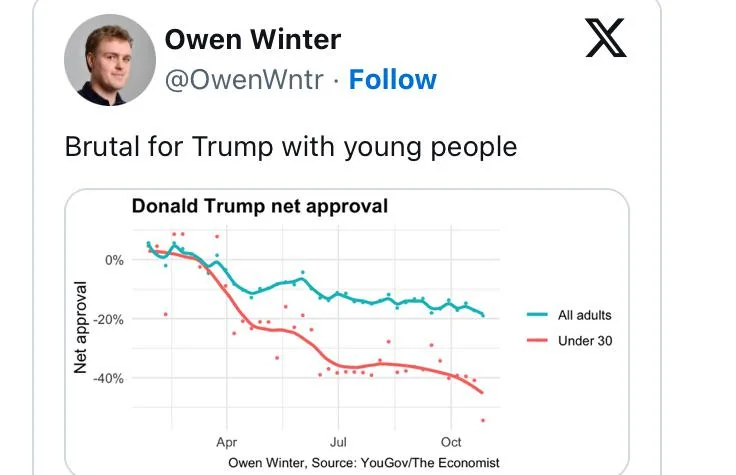Screen dimensions: 736x475
Task: Click the 0% y-axis tick label
Action: coord(114,260)
